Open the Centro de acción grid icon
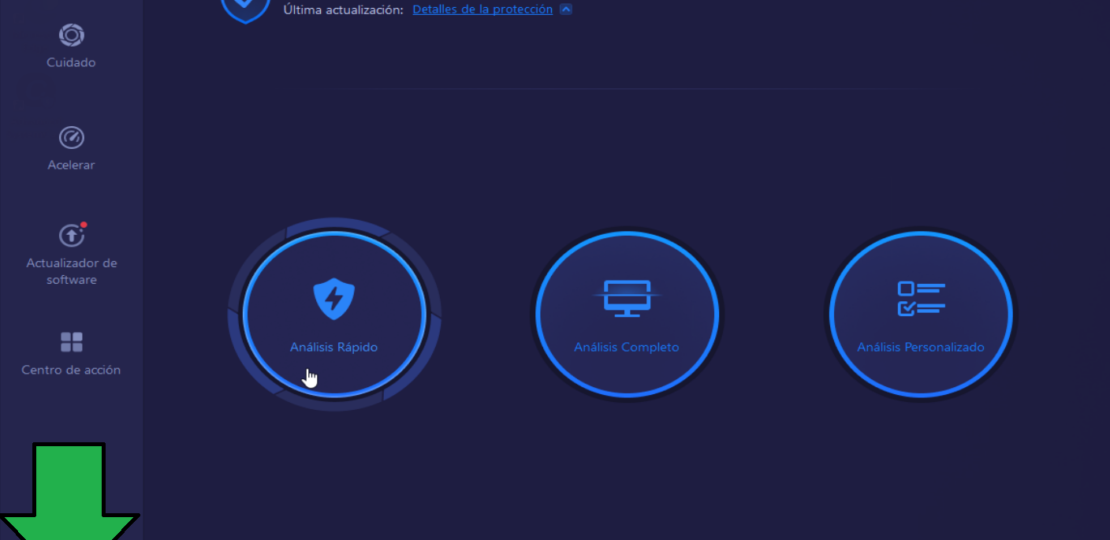This screenshot has width=1110, height=540. point(71,343)
